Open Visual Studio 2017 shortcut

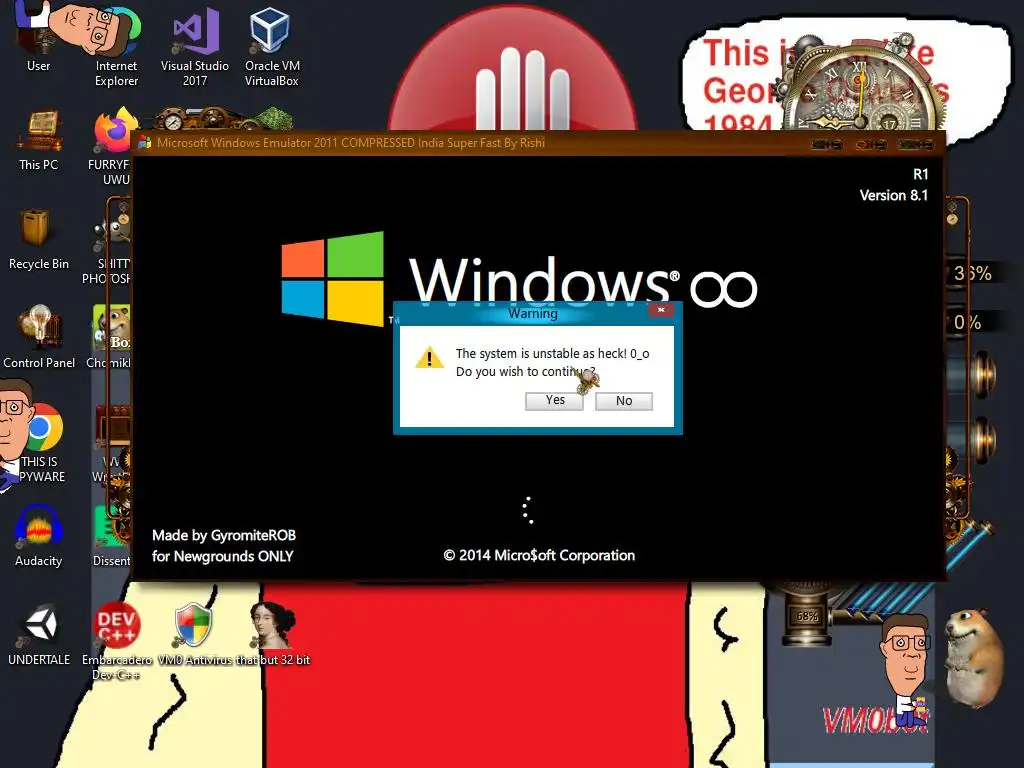point(195,46)
